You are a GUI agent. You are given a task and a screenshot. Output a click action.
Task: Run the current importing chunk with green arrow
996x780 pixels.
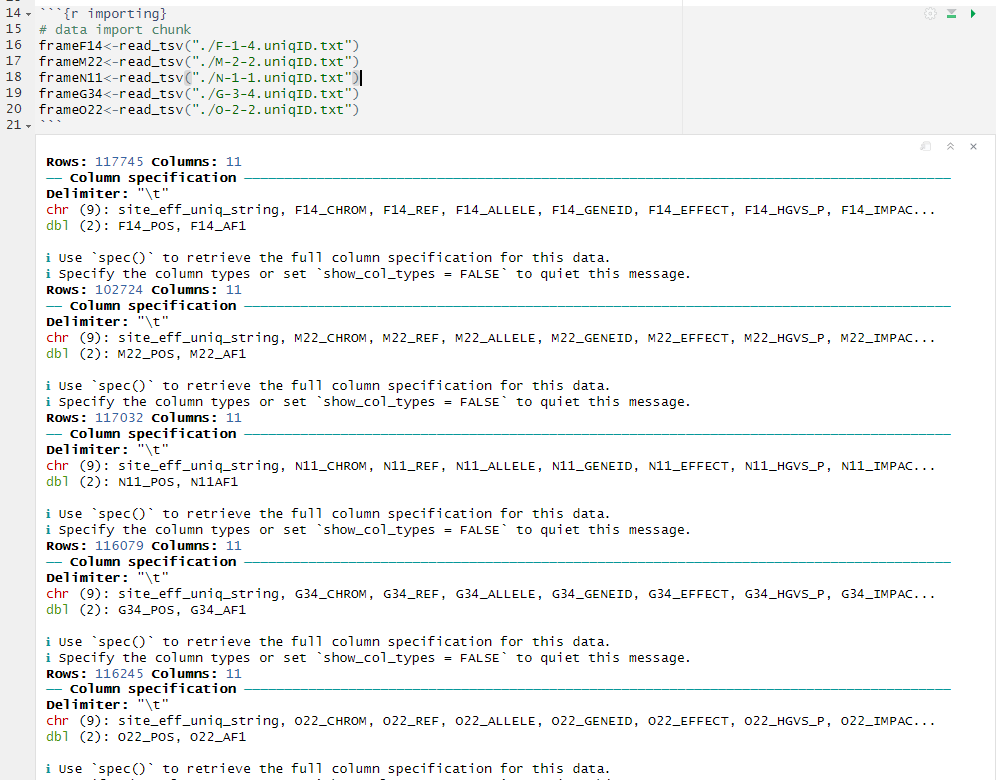(x=972, y=13)
